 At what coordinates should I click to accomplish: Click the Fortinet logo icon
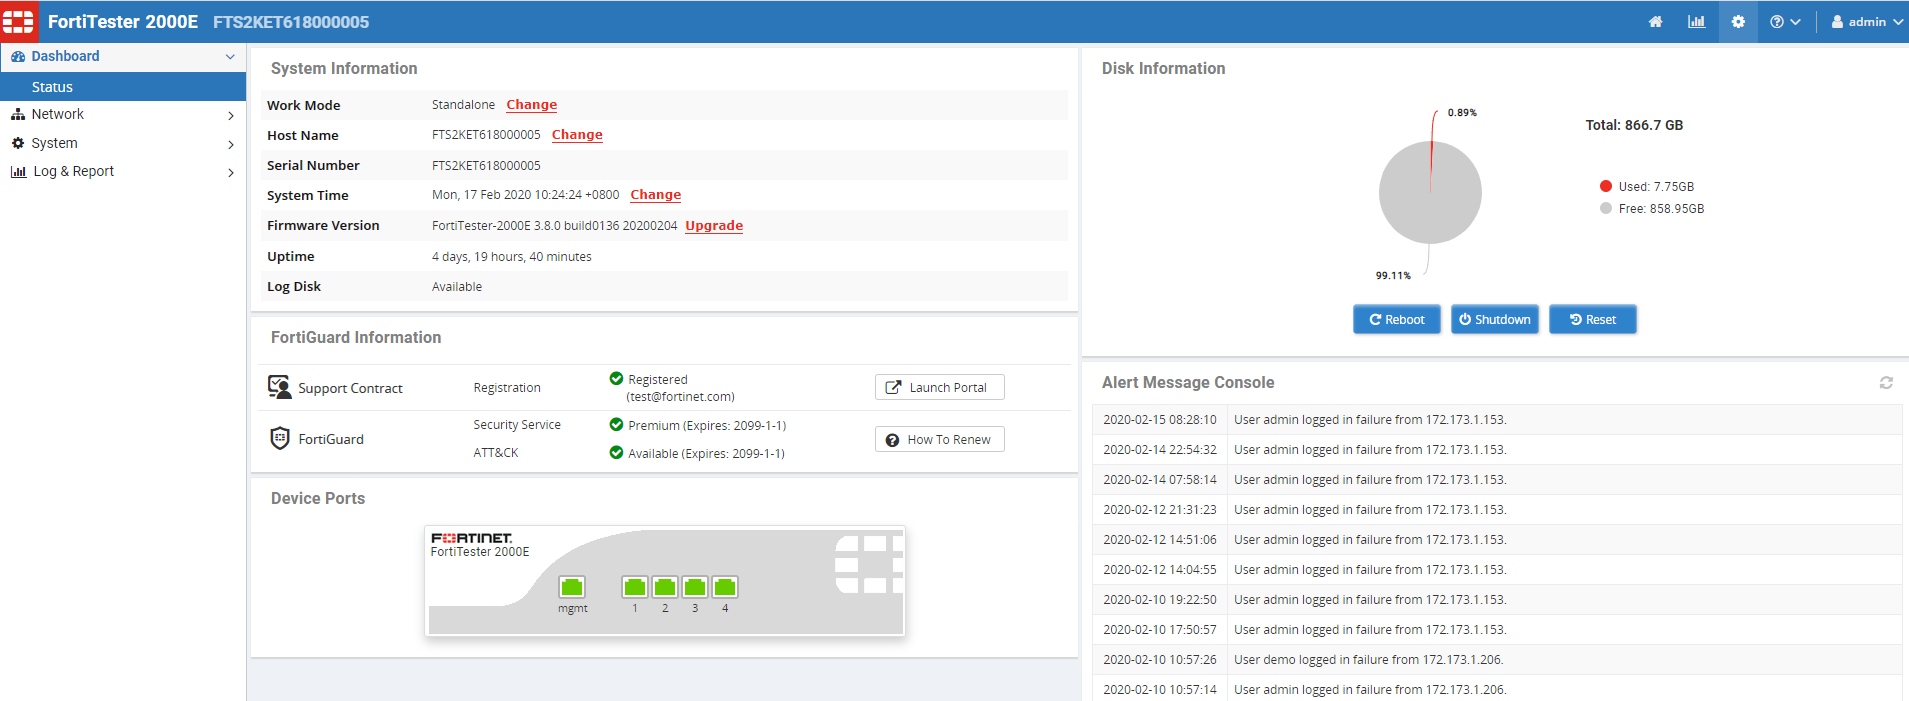click(19, 21)
